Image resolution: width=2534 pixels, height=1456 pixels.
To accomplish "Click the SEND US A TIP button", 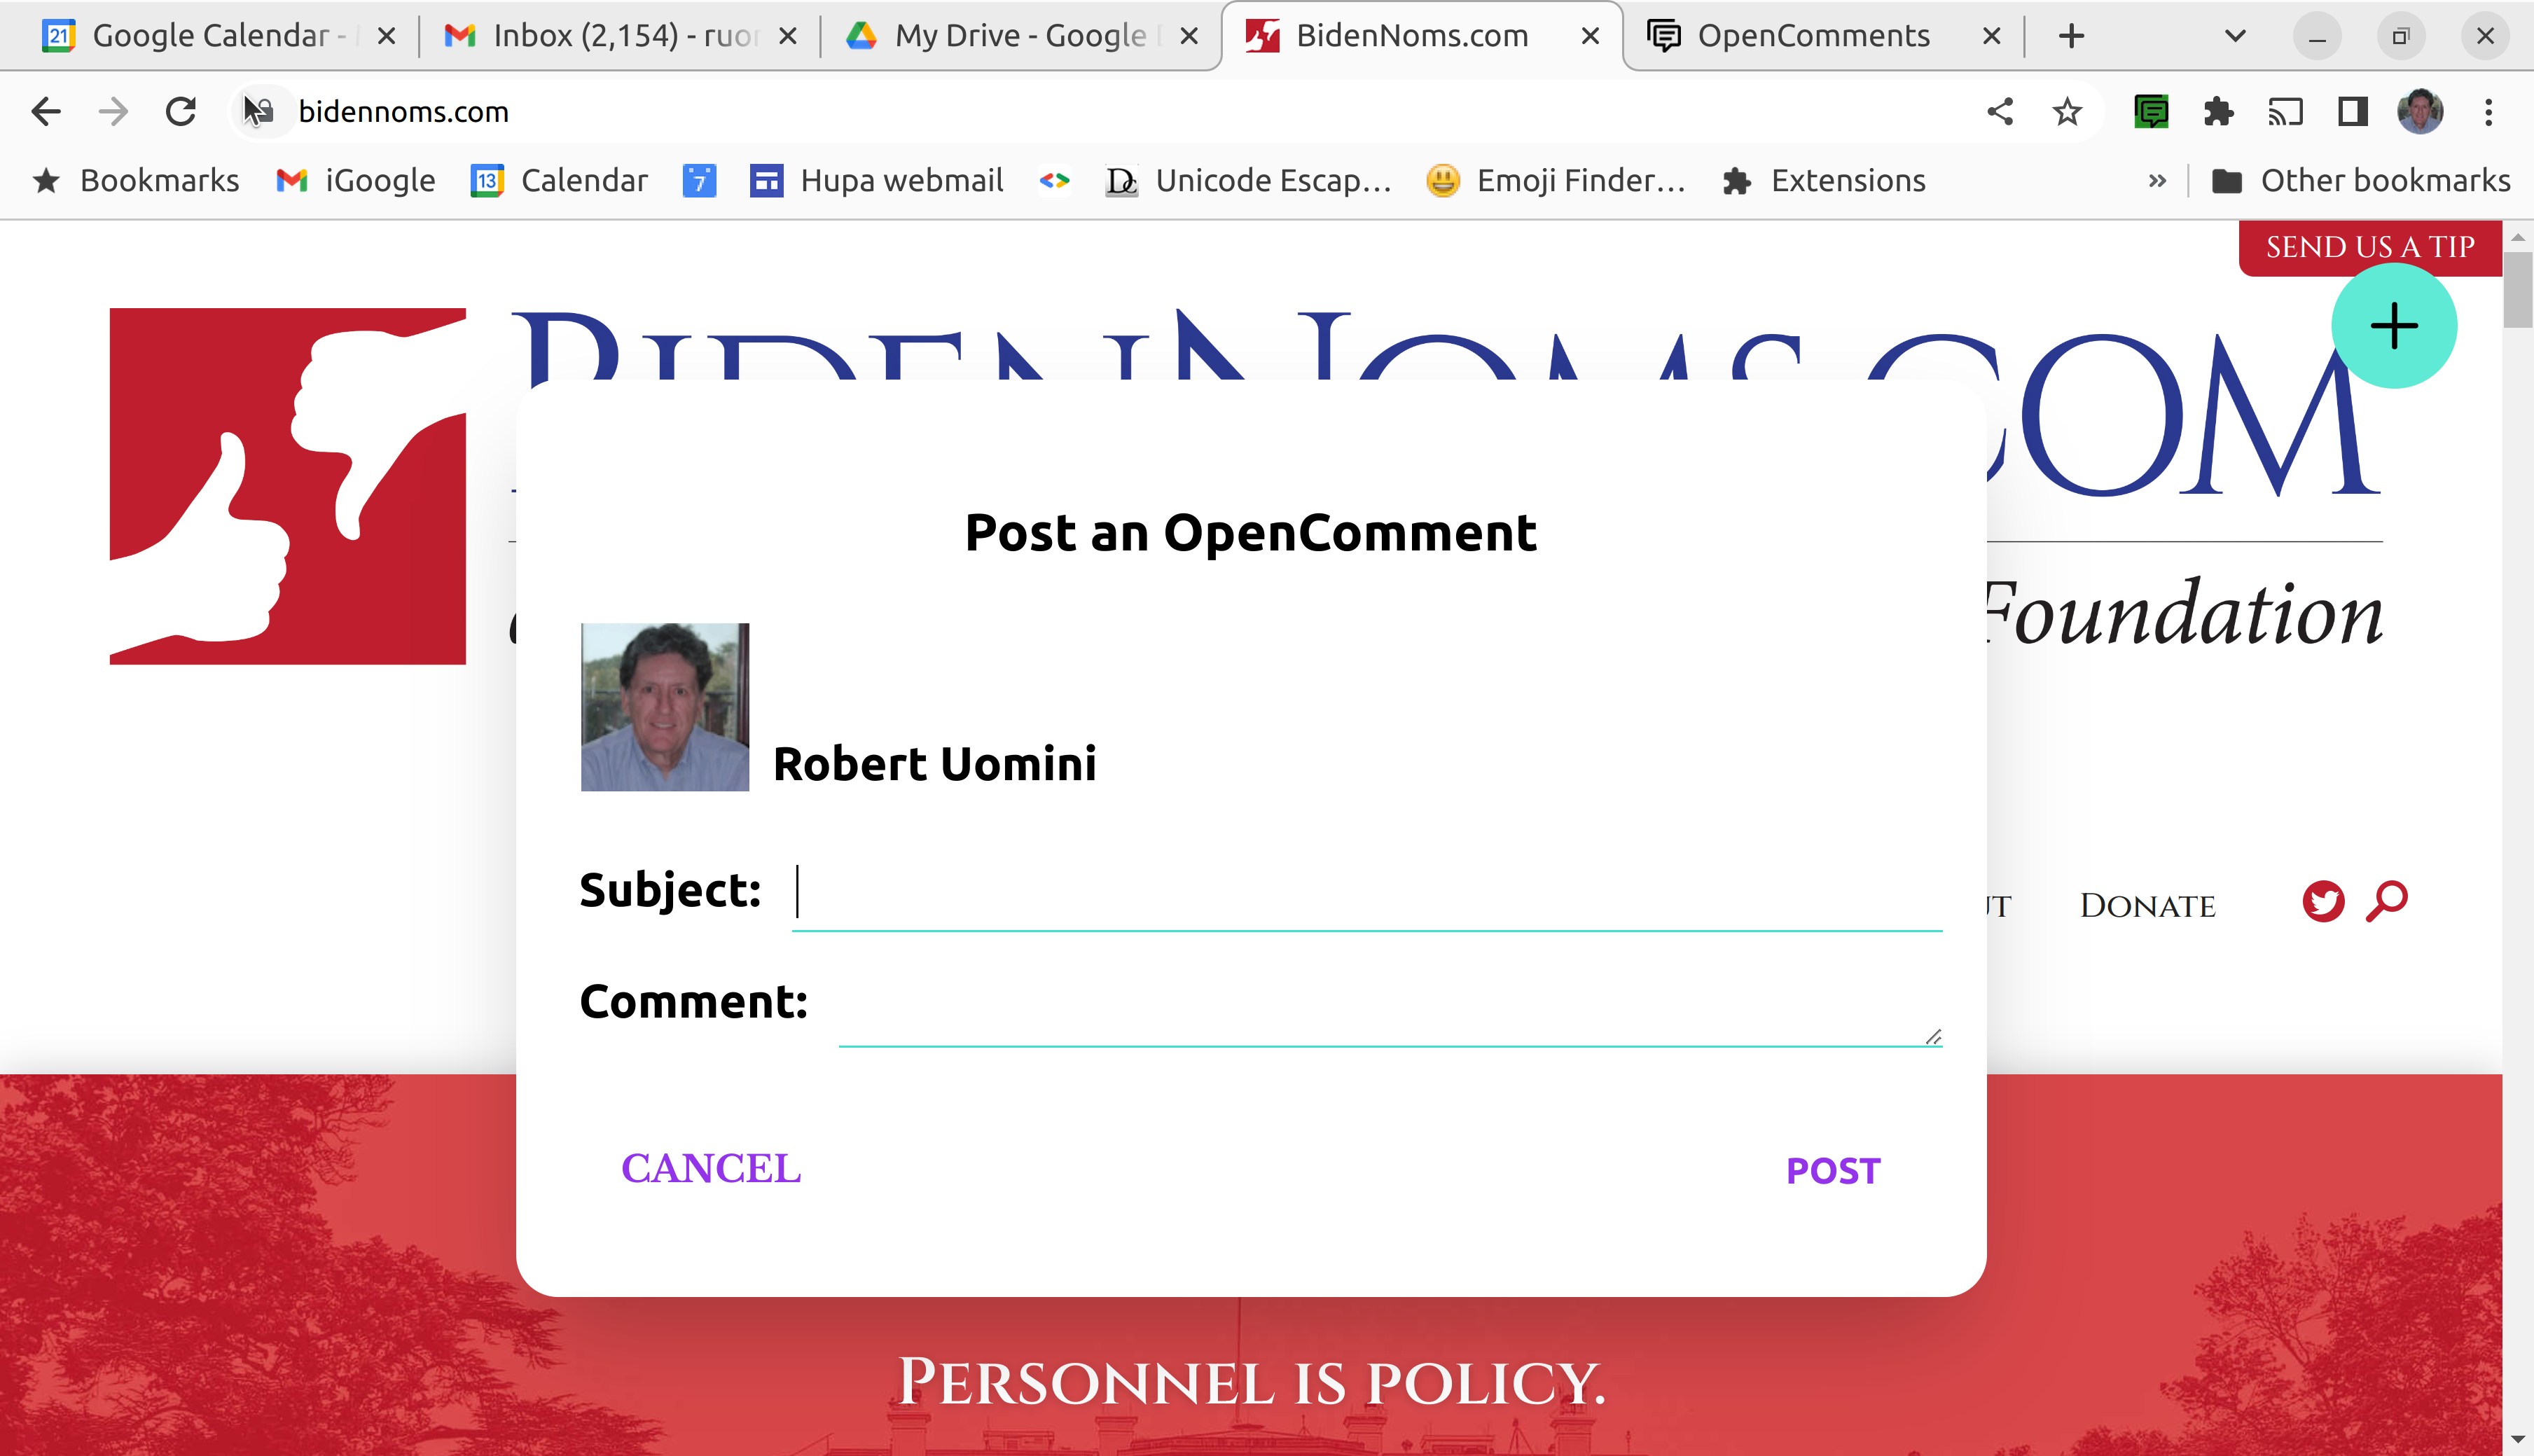I will (2370, 247).
